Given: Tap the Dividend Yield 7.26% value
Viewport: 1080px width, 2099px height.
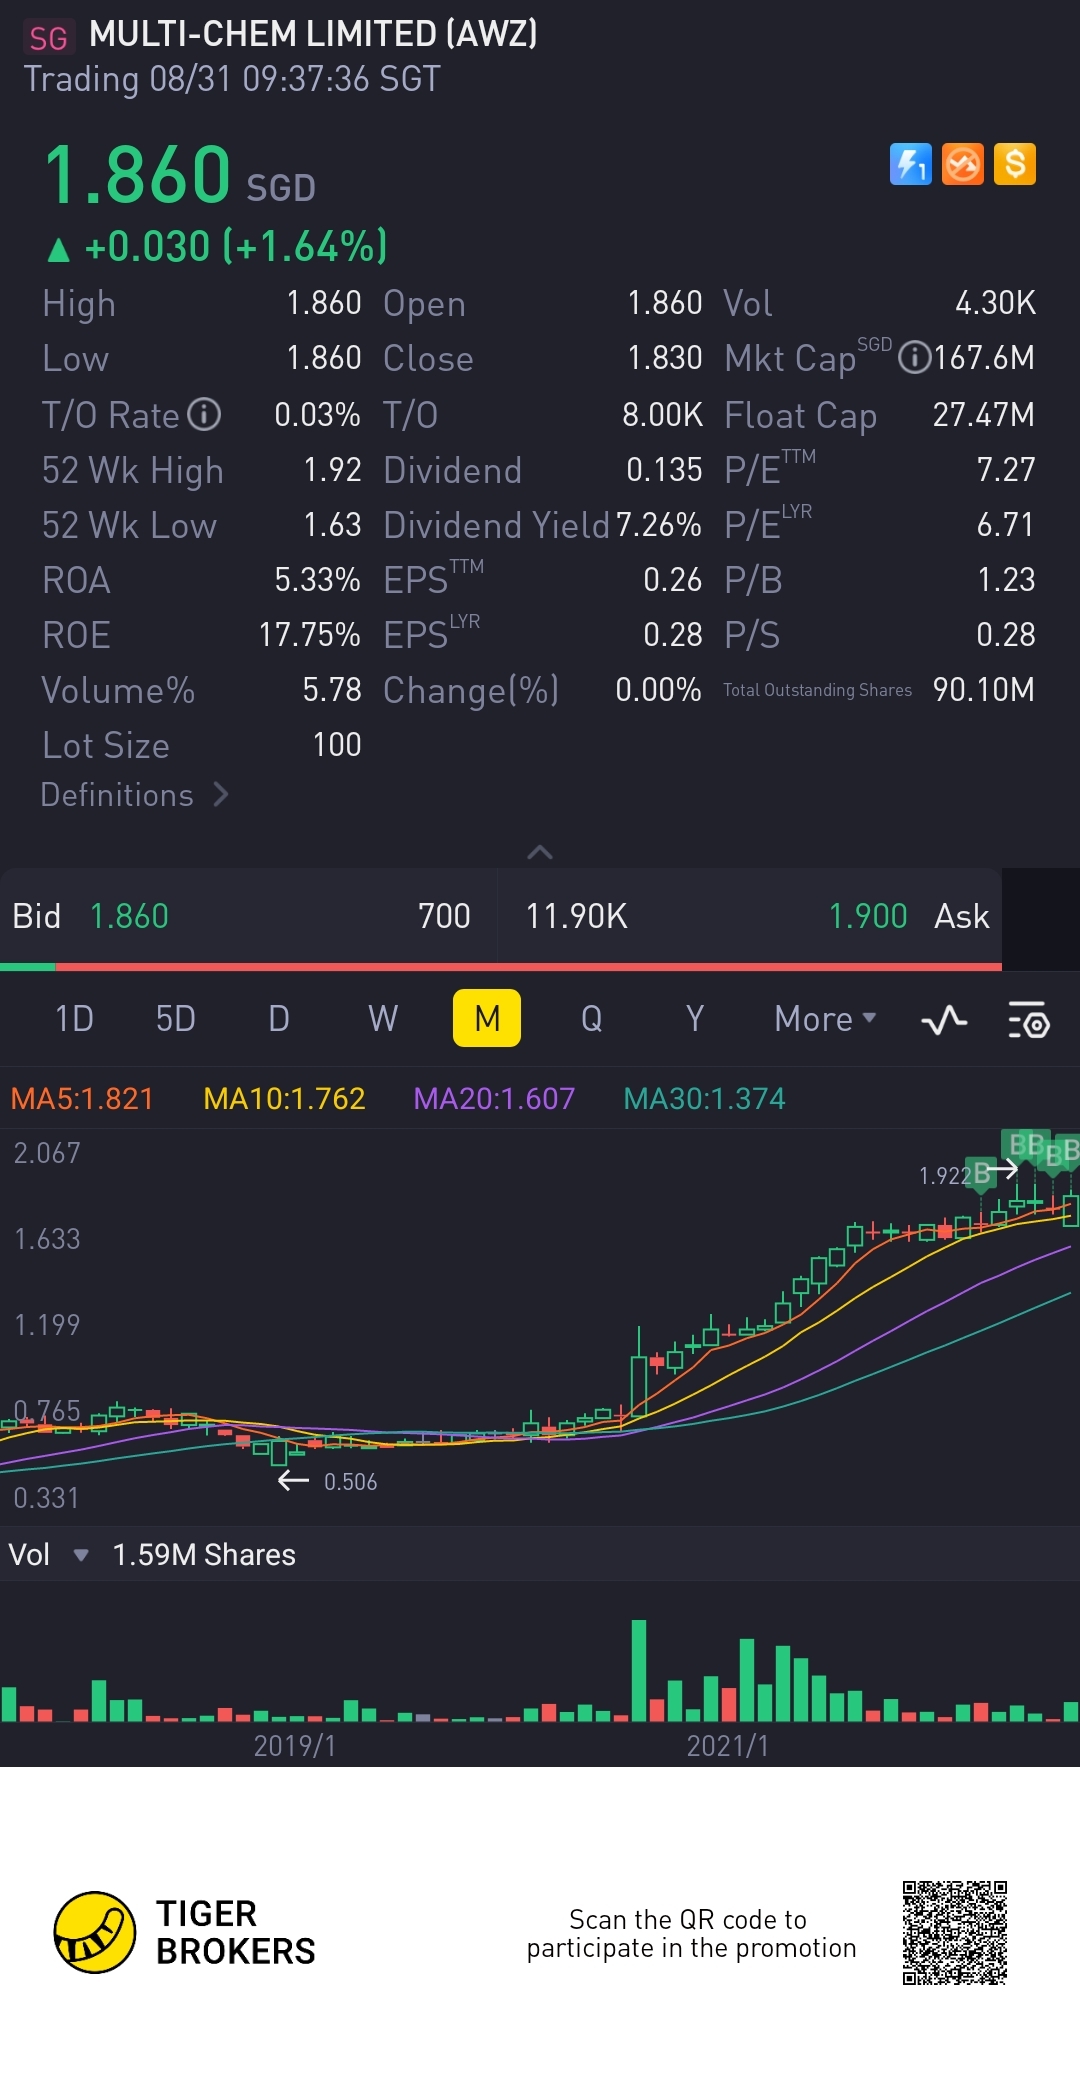Looking at the screenshot, I should point(659,525).
